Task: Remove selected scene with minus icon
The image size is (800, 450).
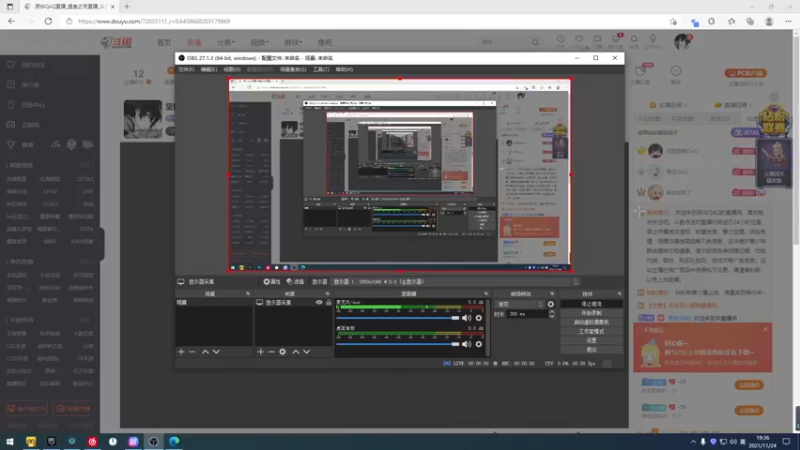Action: pos(192,352)
